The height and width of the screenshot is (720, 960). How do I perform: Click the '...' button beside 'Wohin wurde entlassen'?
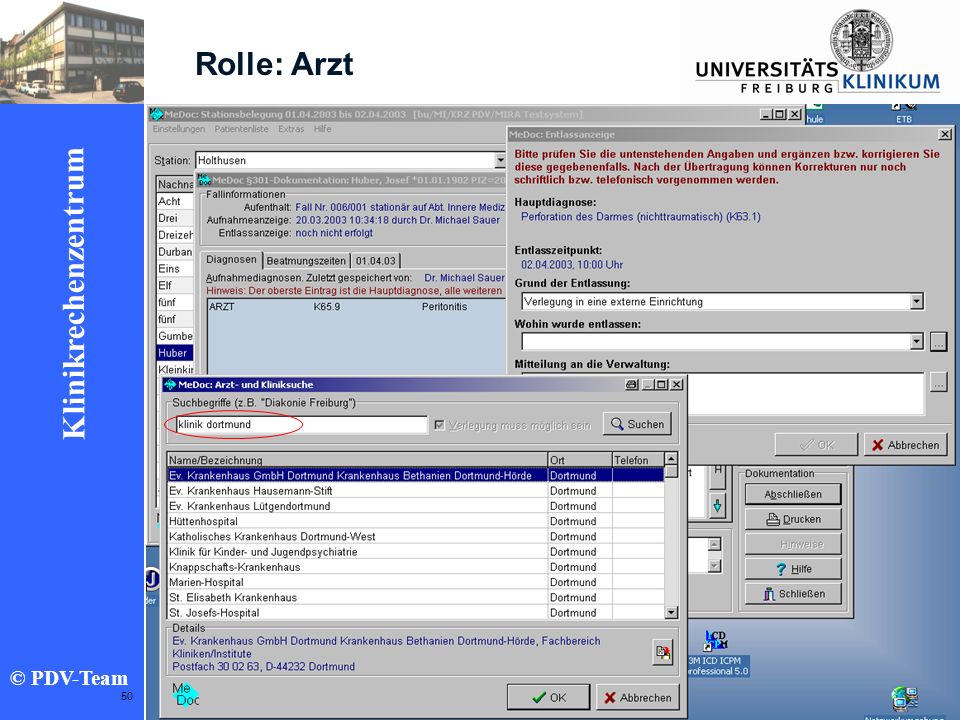point(938,342)
